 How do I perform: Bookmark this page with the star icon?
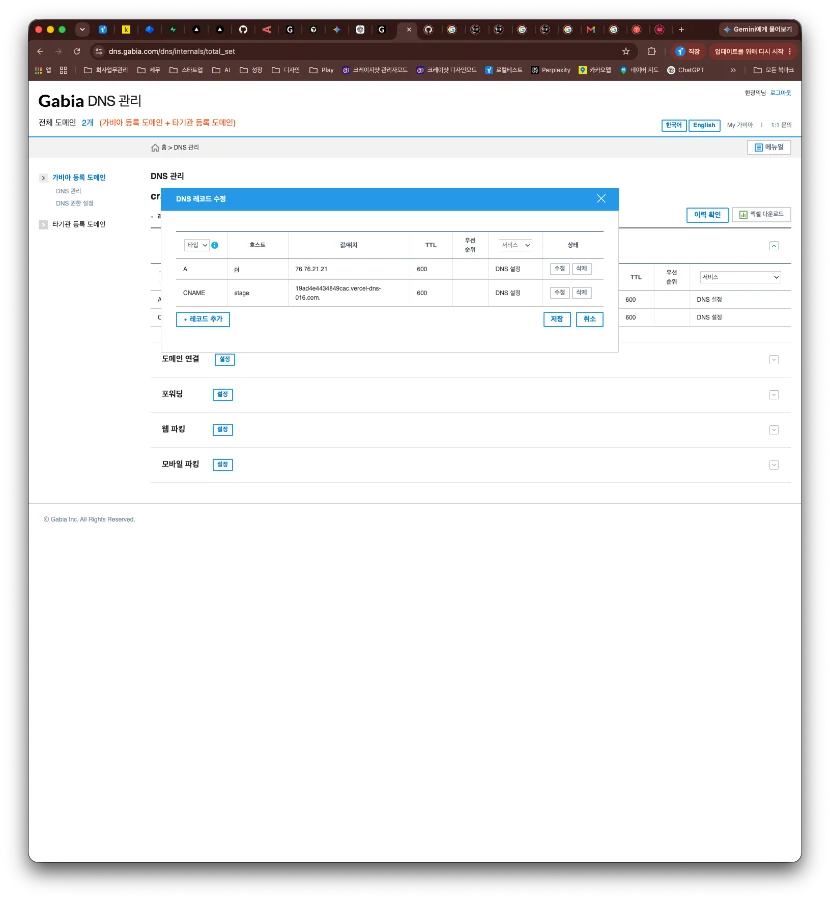click(626, 52)
